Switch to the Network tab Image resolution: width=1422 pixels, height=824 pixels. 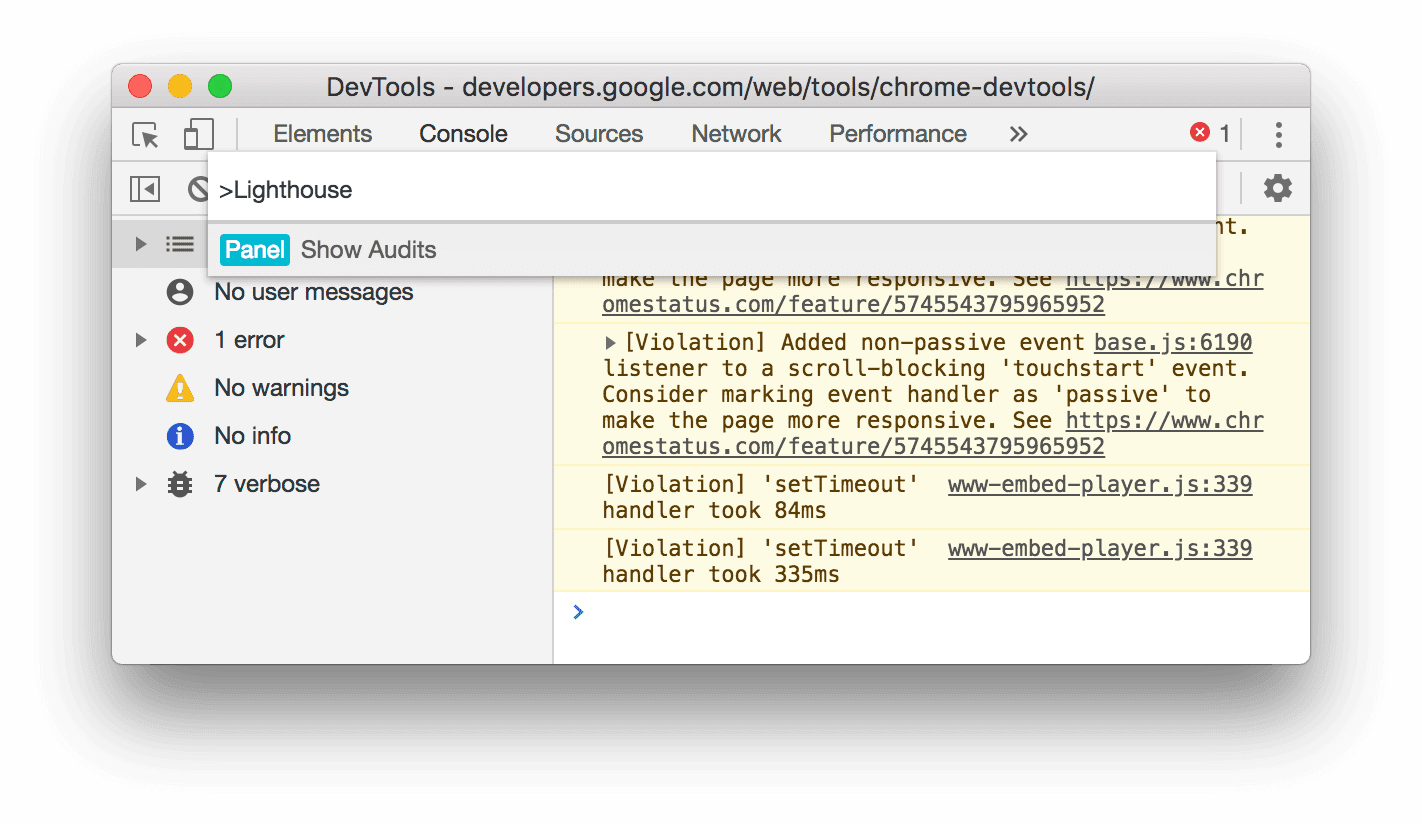point(735,133)
